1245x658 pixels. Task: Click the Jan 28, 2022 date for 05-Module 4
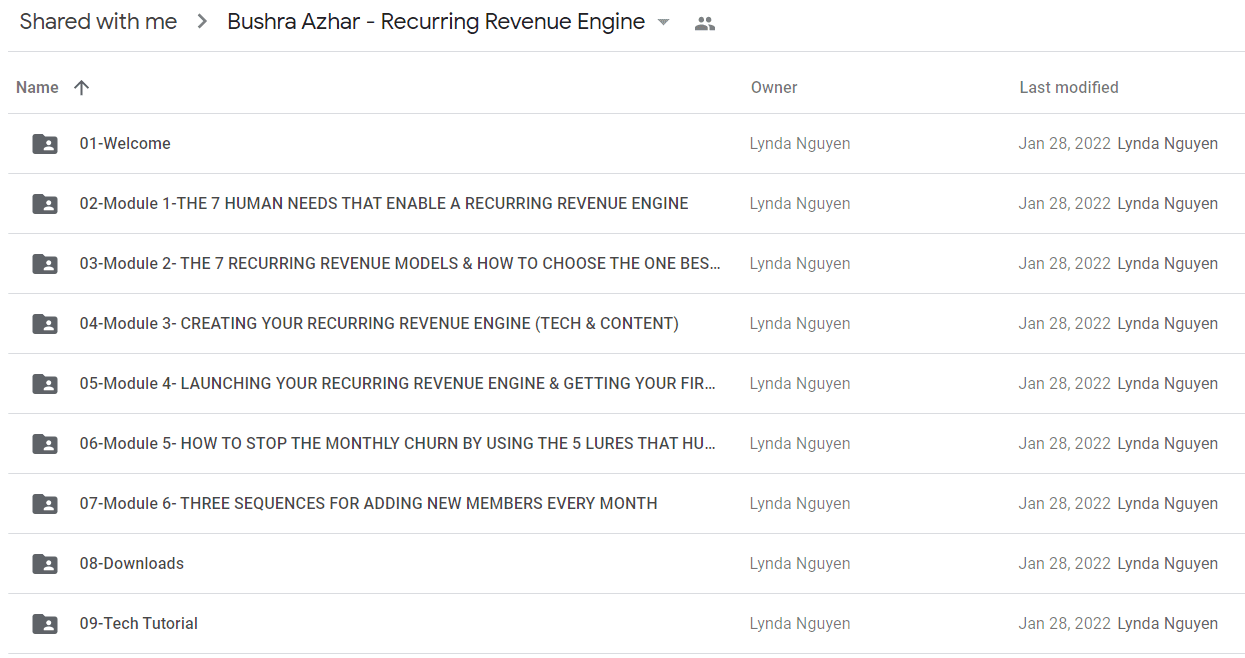[x=1065, y=384]
